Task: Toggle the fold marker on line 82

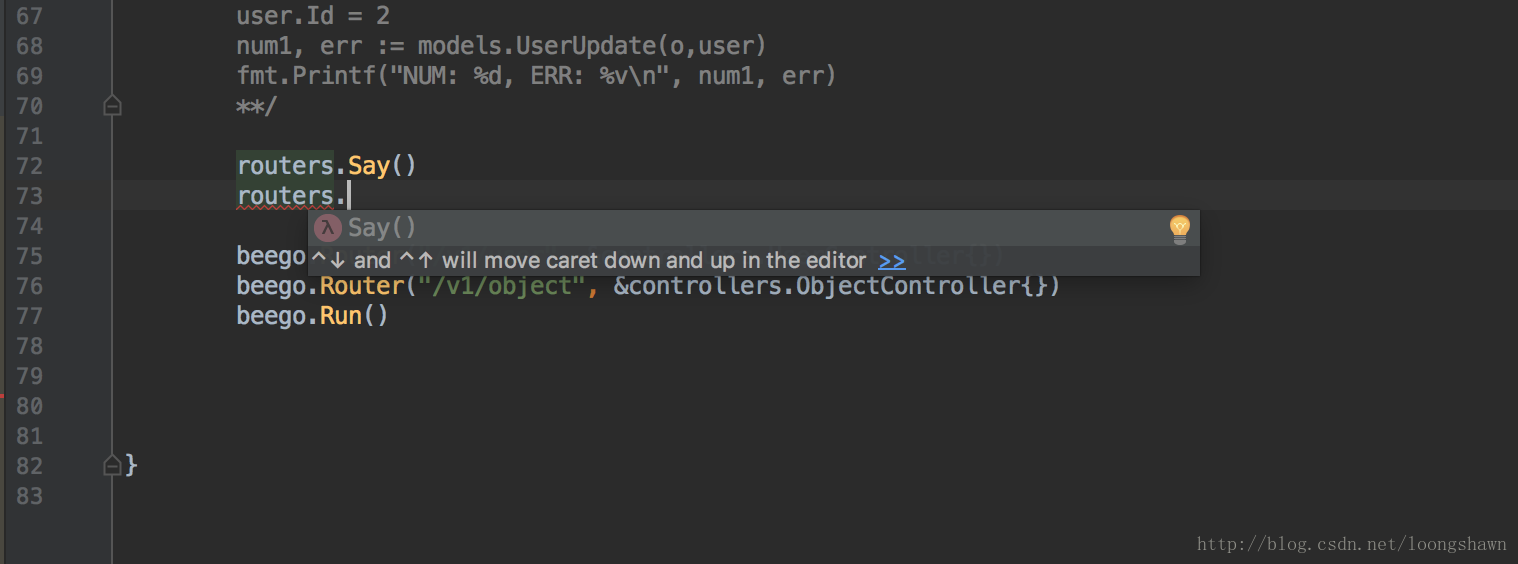Action: click(x=112, y=465)
